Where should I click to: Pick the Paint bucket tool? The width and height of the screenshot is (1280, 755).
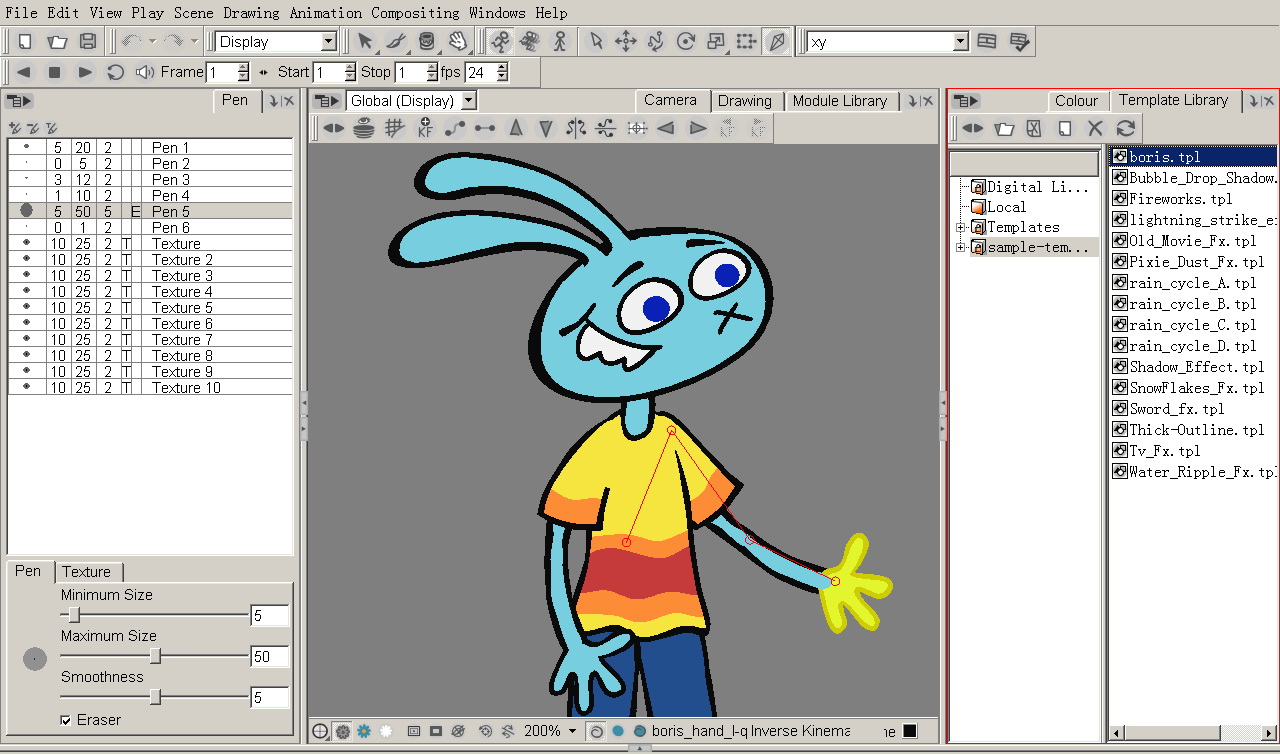427,42
